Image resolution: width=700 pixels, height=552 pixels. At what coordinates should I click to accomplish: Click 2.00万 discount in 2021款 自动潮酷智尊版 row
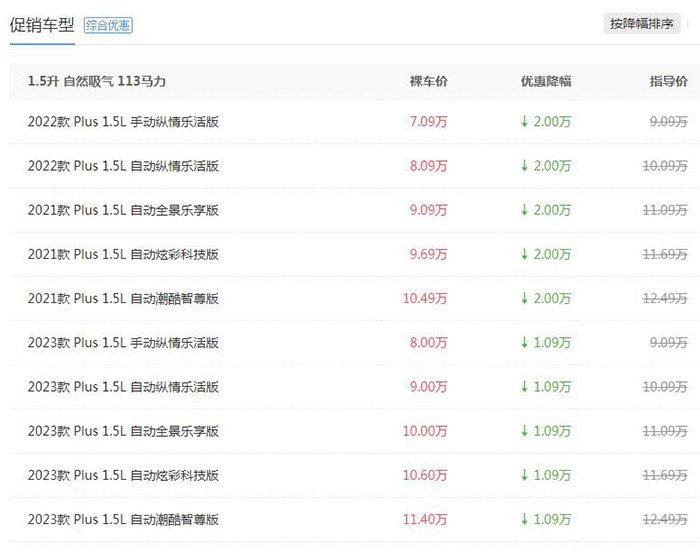point(552,298)
